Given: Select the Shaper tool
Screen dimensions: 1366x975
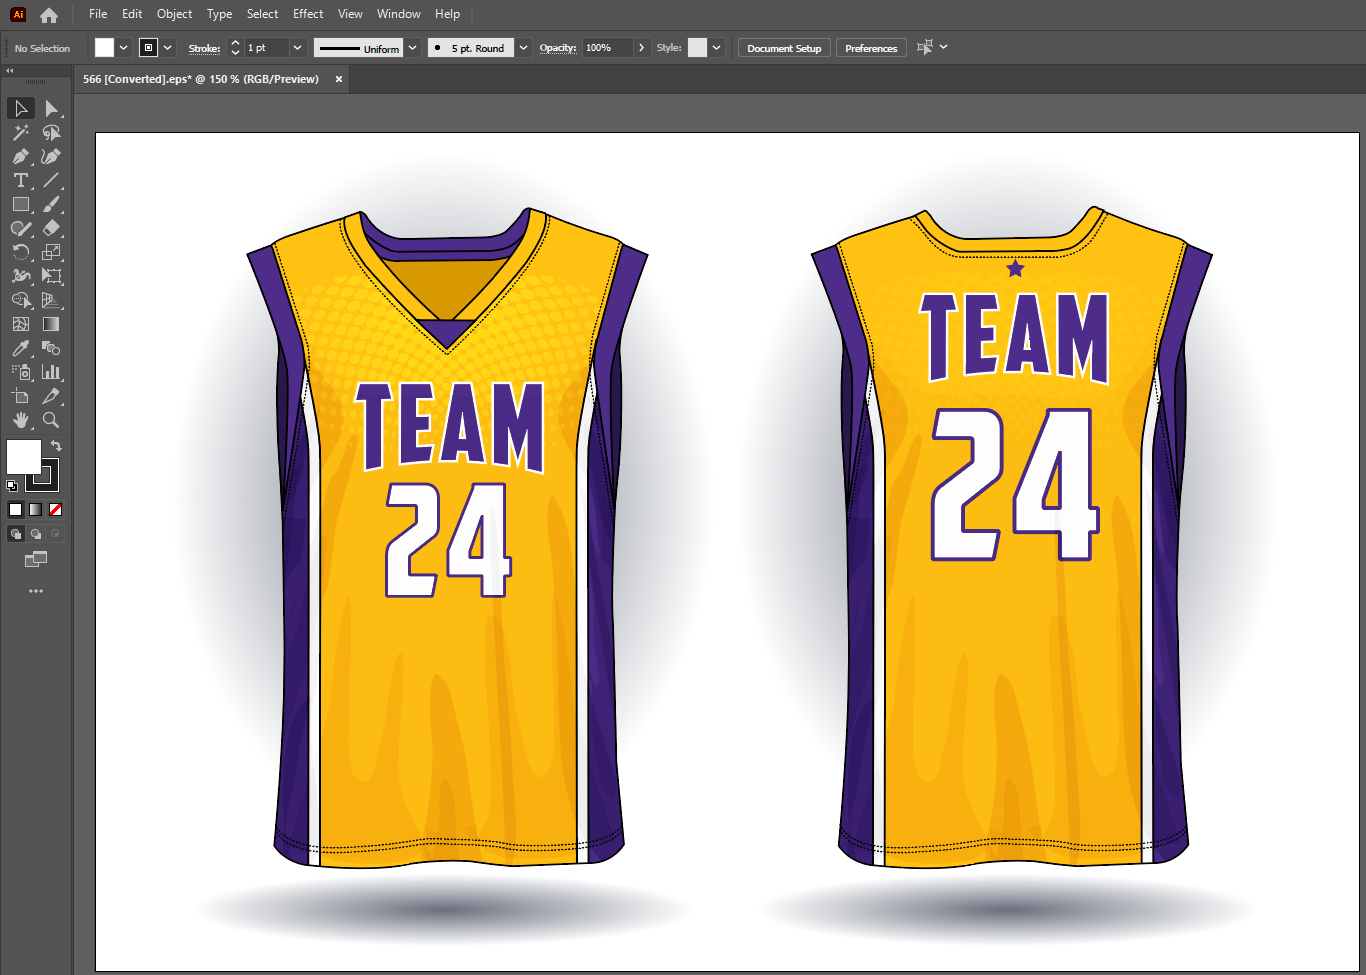Looking at the screenshot, I should click(x=21, y=228).
